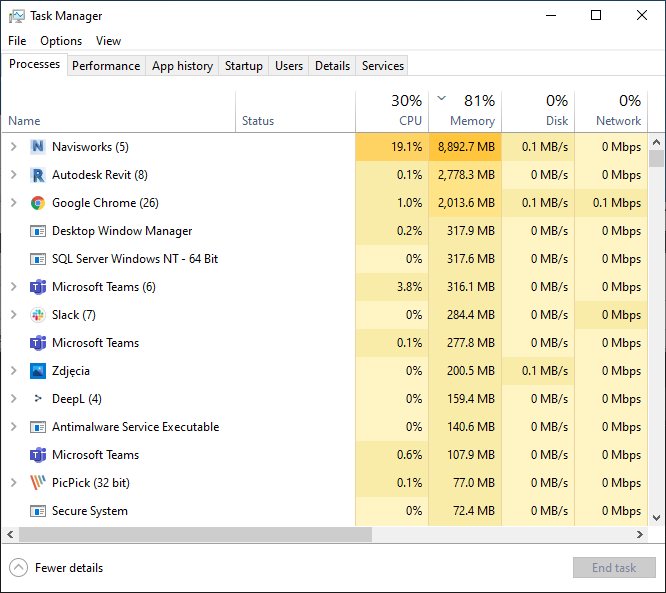Click the 2,778.3 MB memory value
The width and height of the screenshot is (666, 593).
(x=466, y=175)
